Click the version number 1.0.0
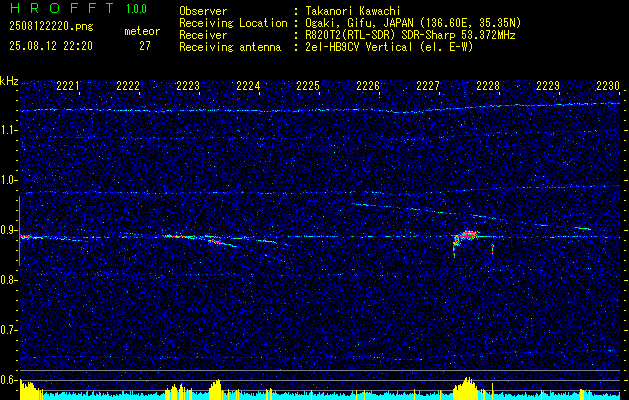629x400 pixels. coord(137,9)
